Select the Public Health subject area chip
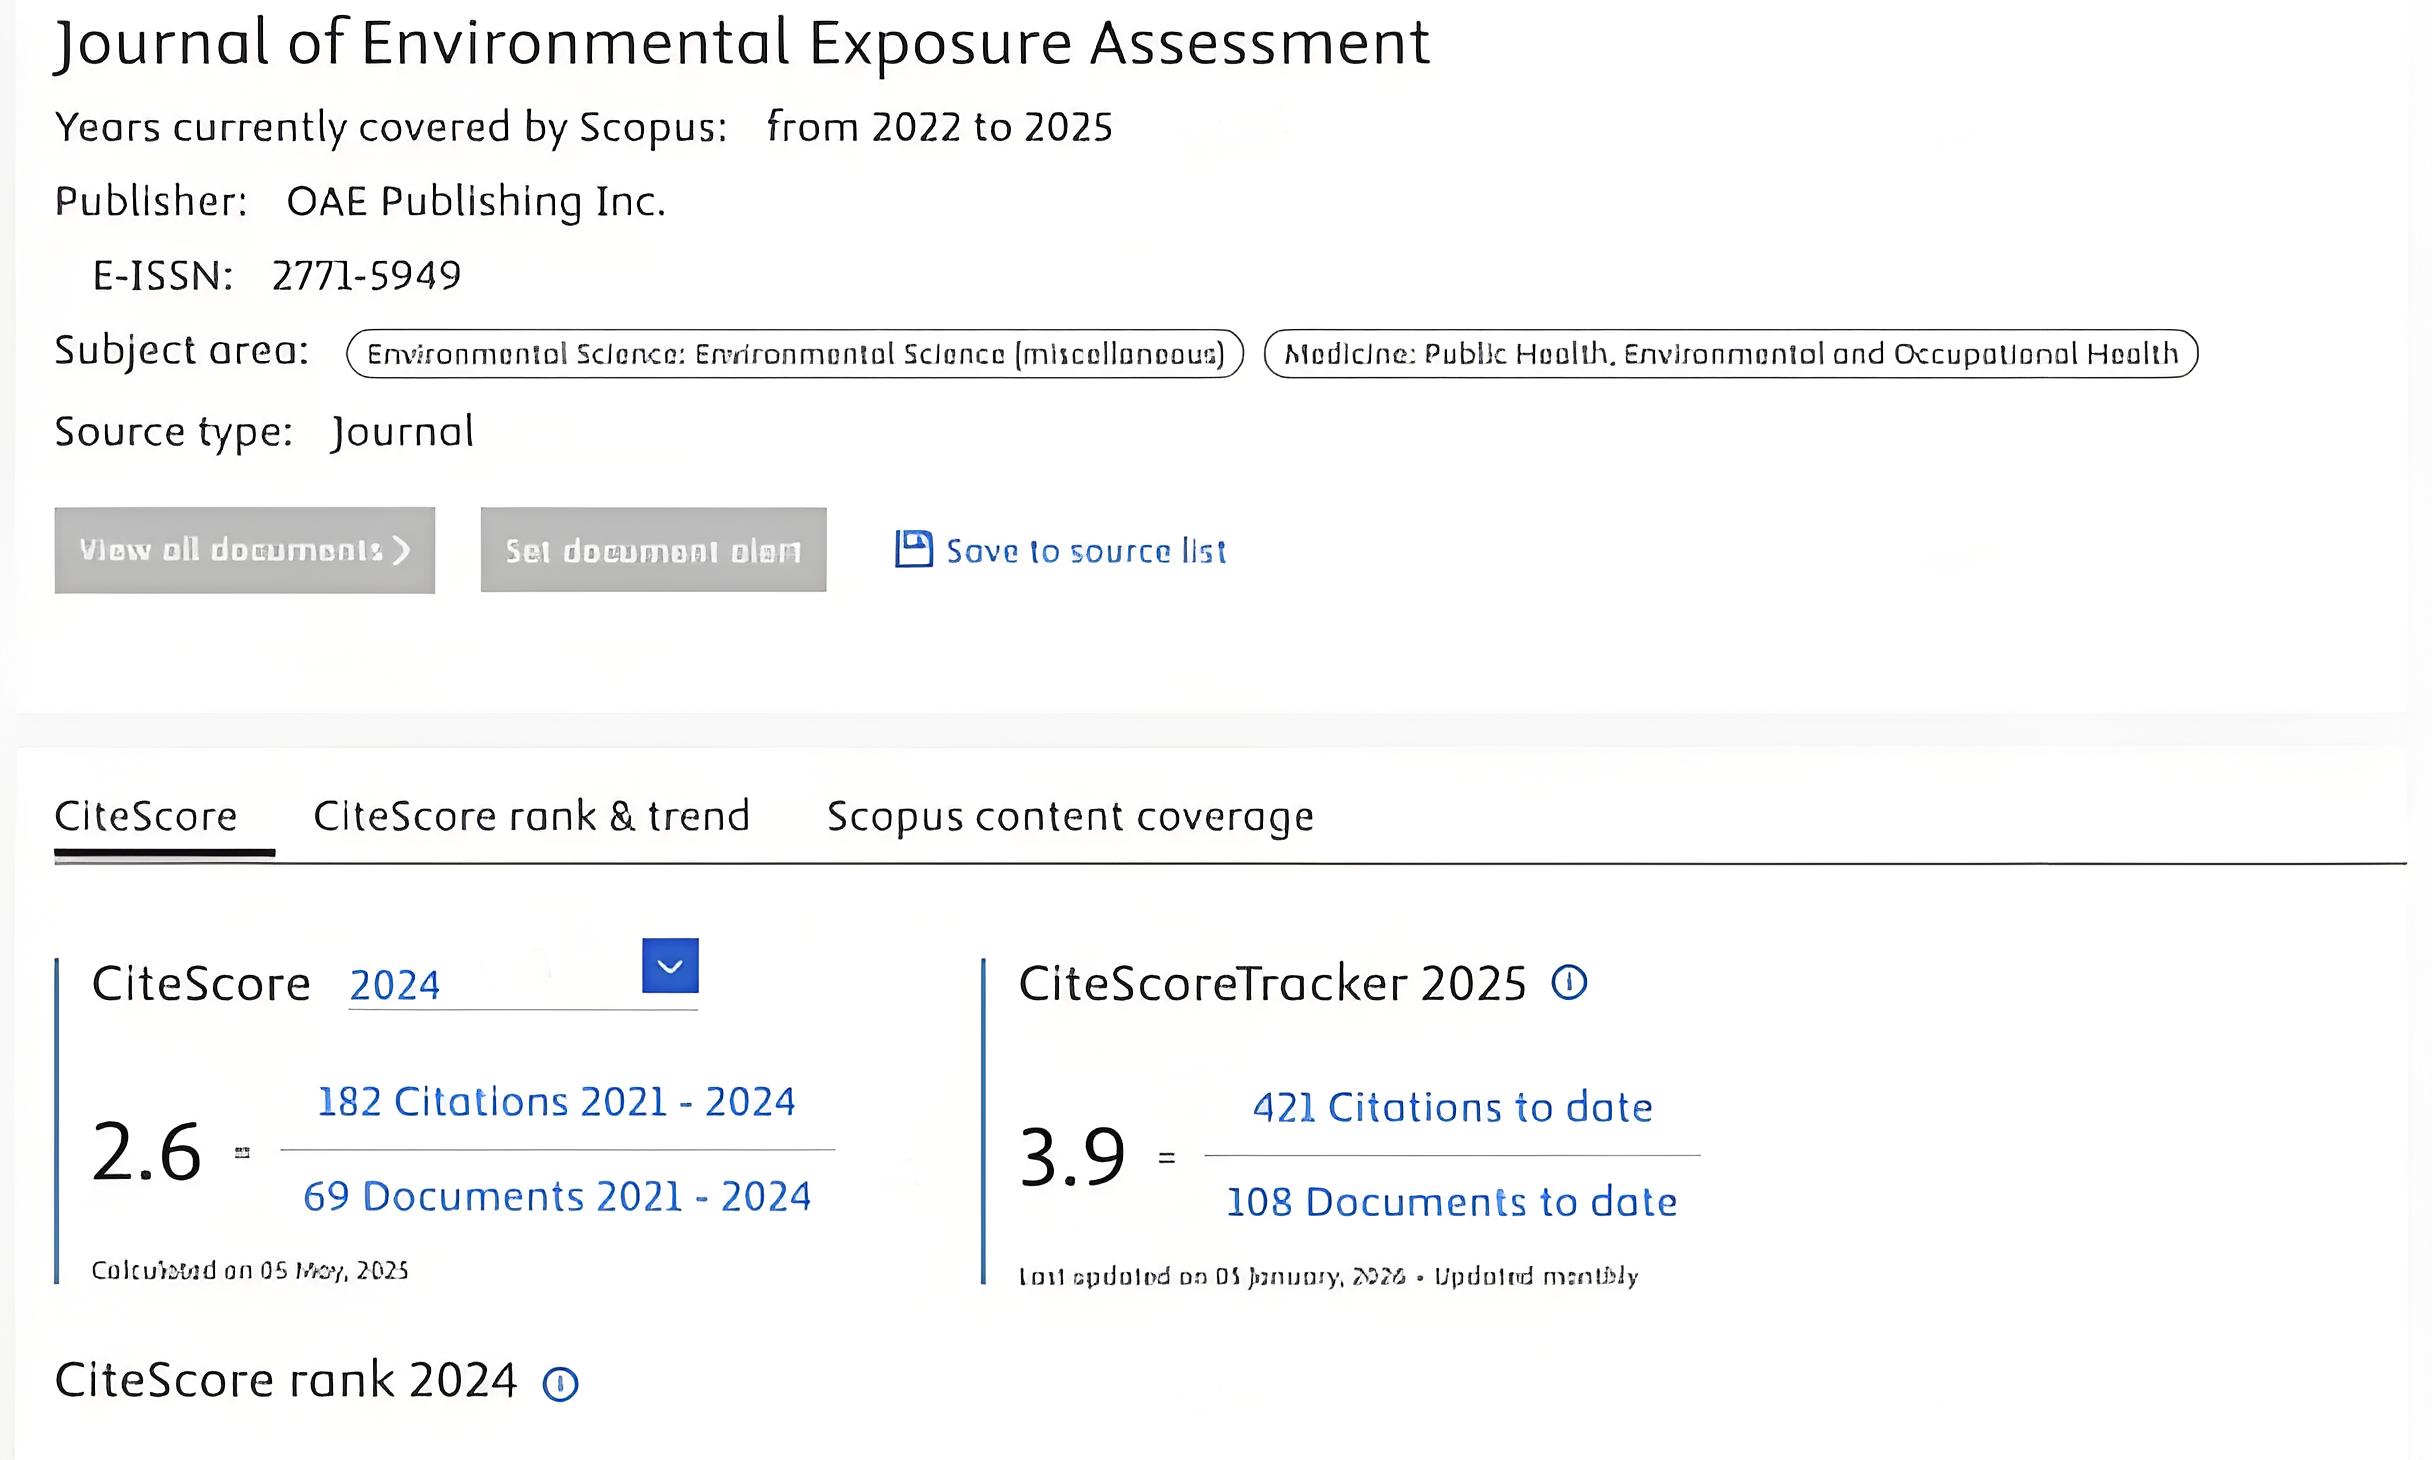 [1731, 352]
